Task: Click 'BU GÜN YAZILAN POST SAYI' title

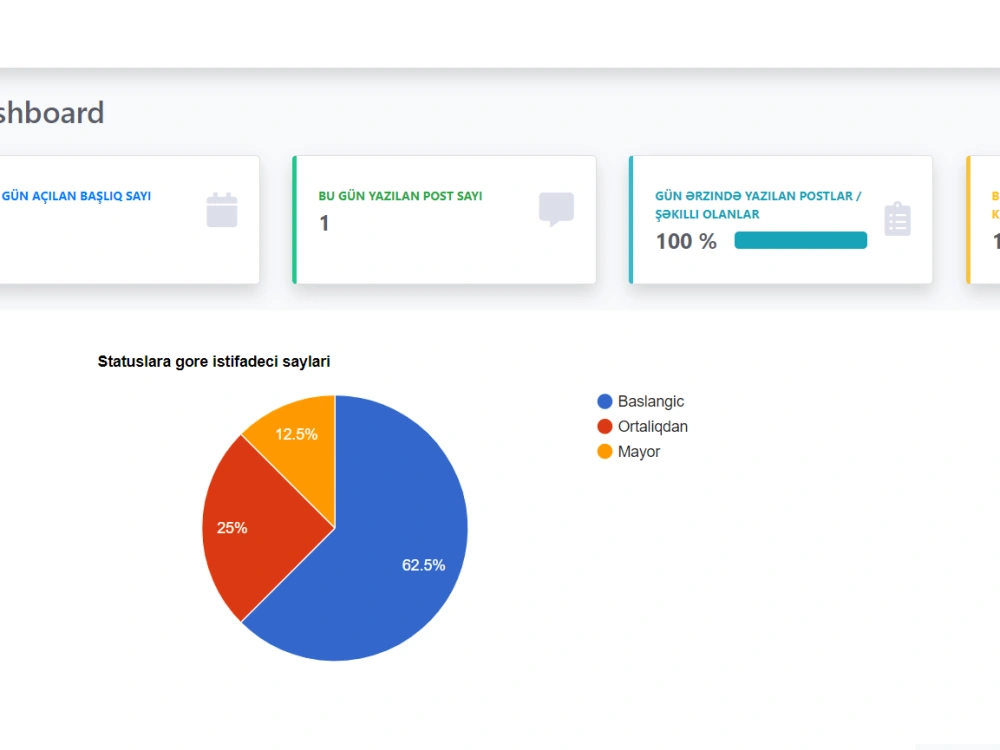Action: [401, 196]
